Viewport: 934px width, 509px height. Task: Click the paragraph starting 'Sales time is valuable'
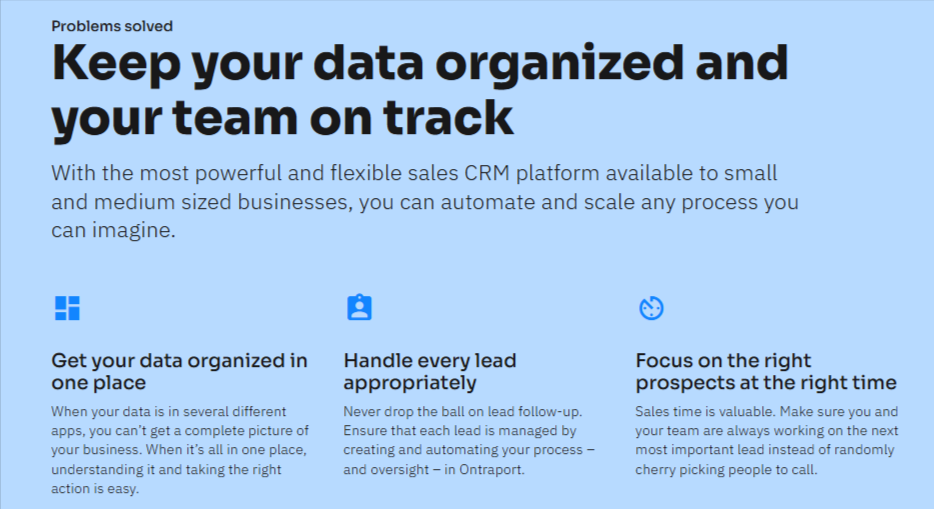[767, 441]
